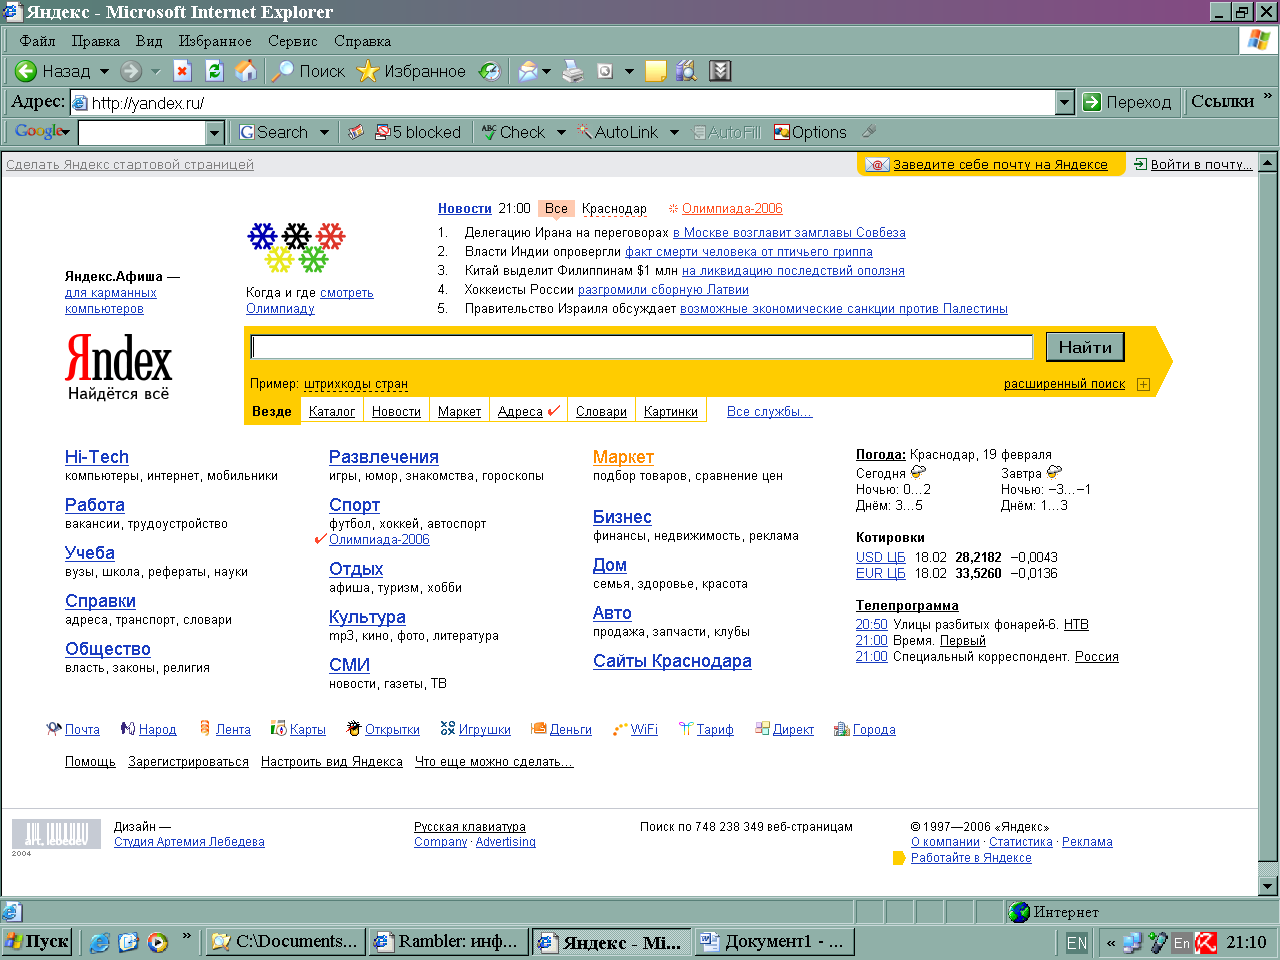Click the Forward arrow icon
Image resolution: width=1280 pixels, height=960 pixels.
131,71
